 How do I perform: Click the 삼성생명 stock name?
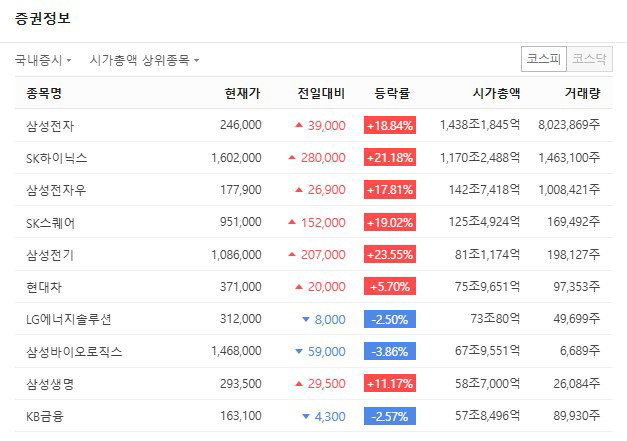click(x=50, y=384)
